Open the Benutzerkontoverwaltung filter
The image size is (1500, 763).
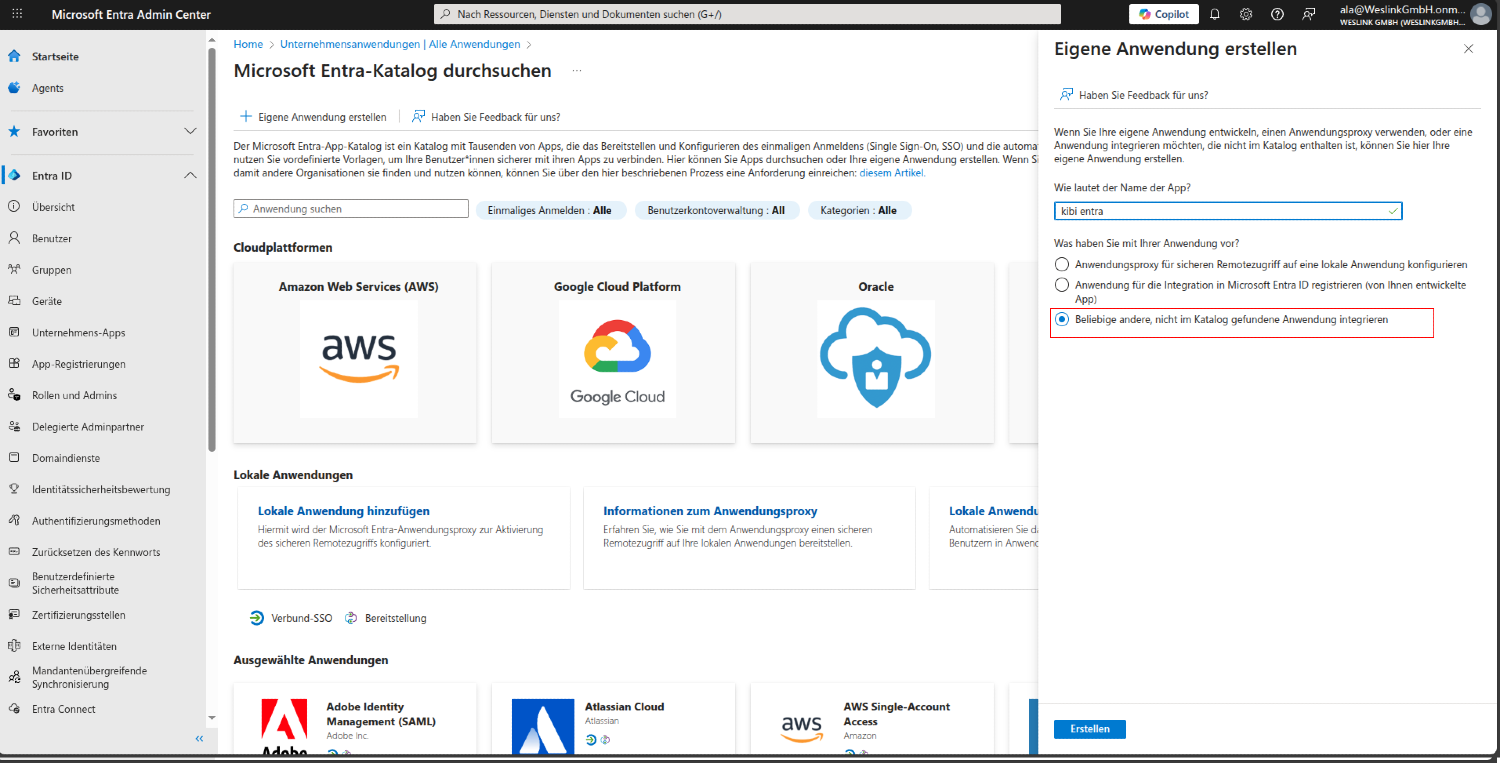717,210
